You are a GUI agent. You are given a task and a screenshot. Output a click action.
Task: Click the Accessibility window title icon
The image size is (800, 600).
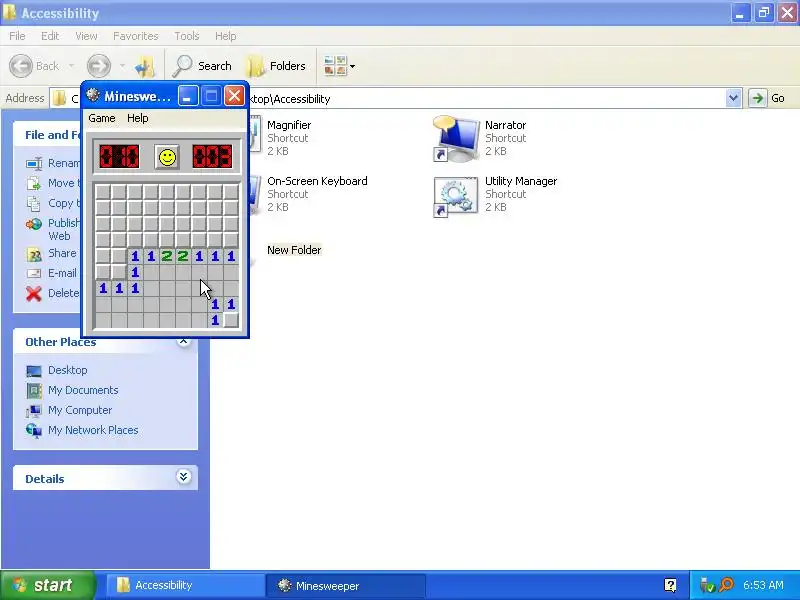click(x=9, y=12)
